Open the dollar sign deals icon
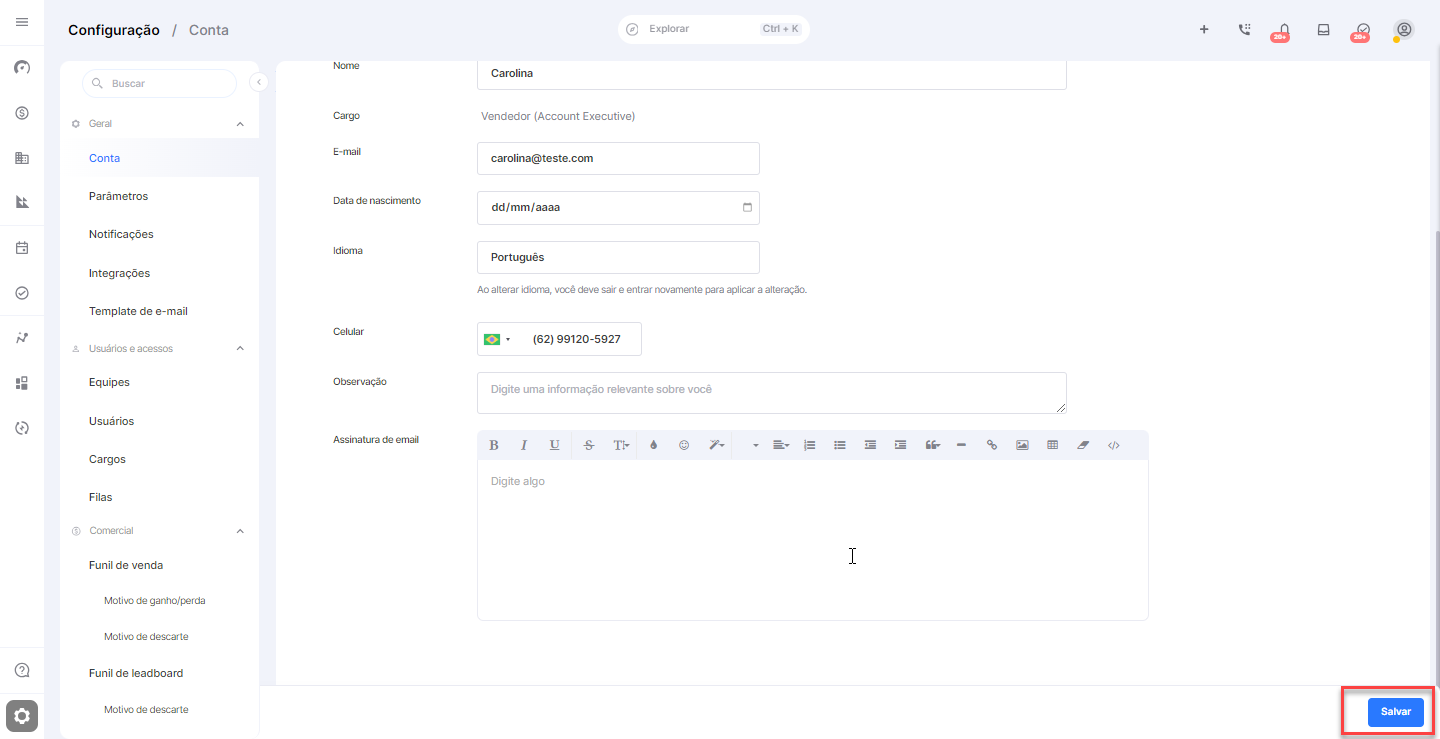Viewport: 1440px width, 739px height. point(22,113)
